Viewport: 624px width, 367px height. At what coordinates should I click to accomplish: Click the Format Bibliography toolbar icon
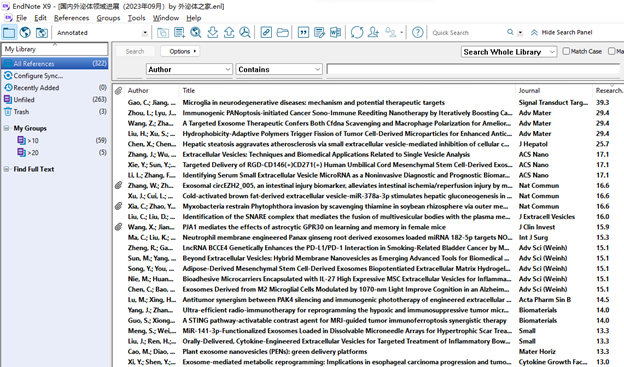click(319, 32)
